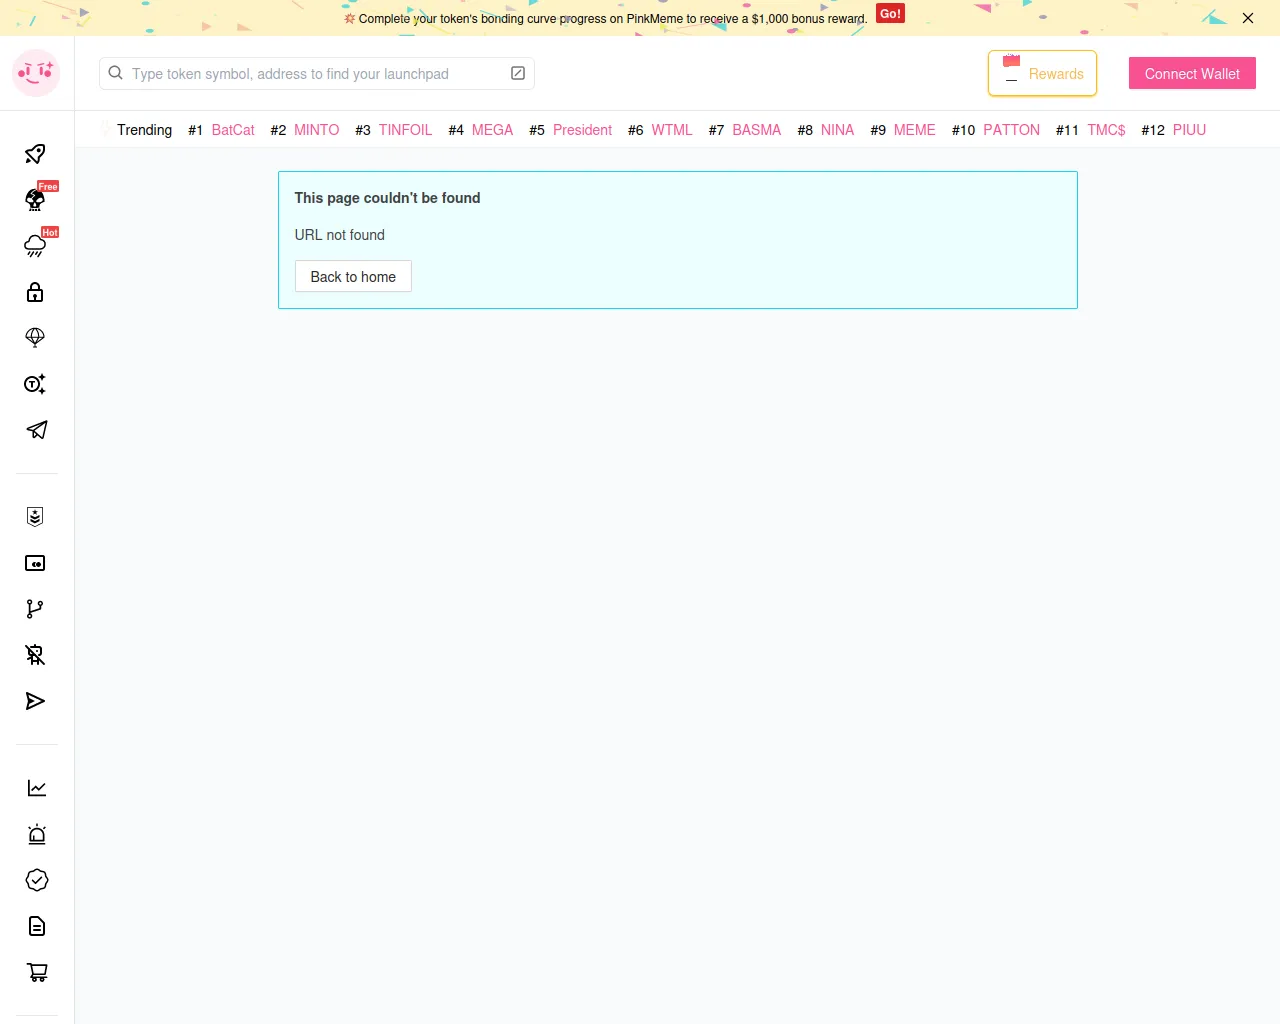This screenshot has width=1280, height=1024.
Task: Click the verified checkmark badge icon
Action: pos(37,880)
